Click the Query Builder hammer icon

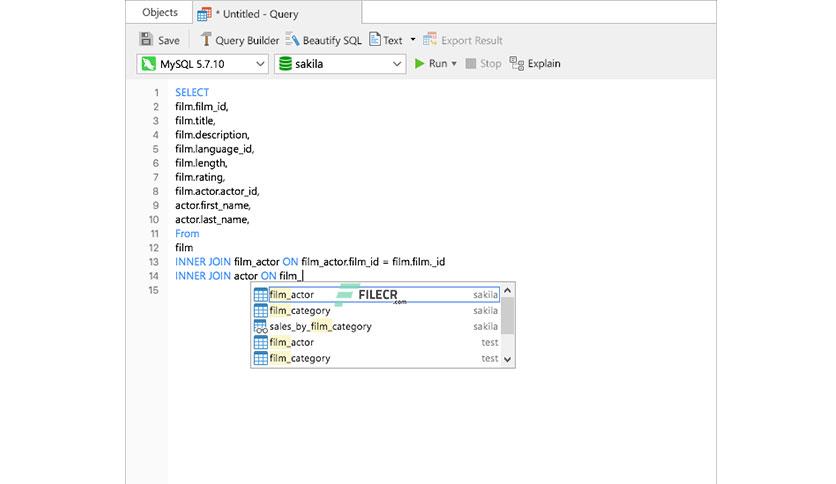coord(205,39)
